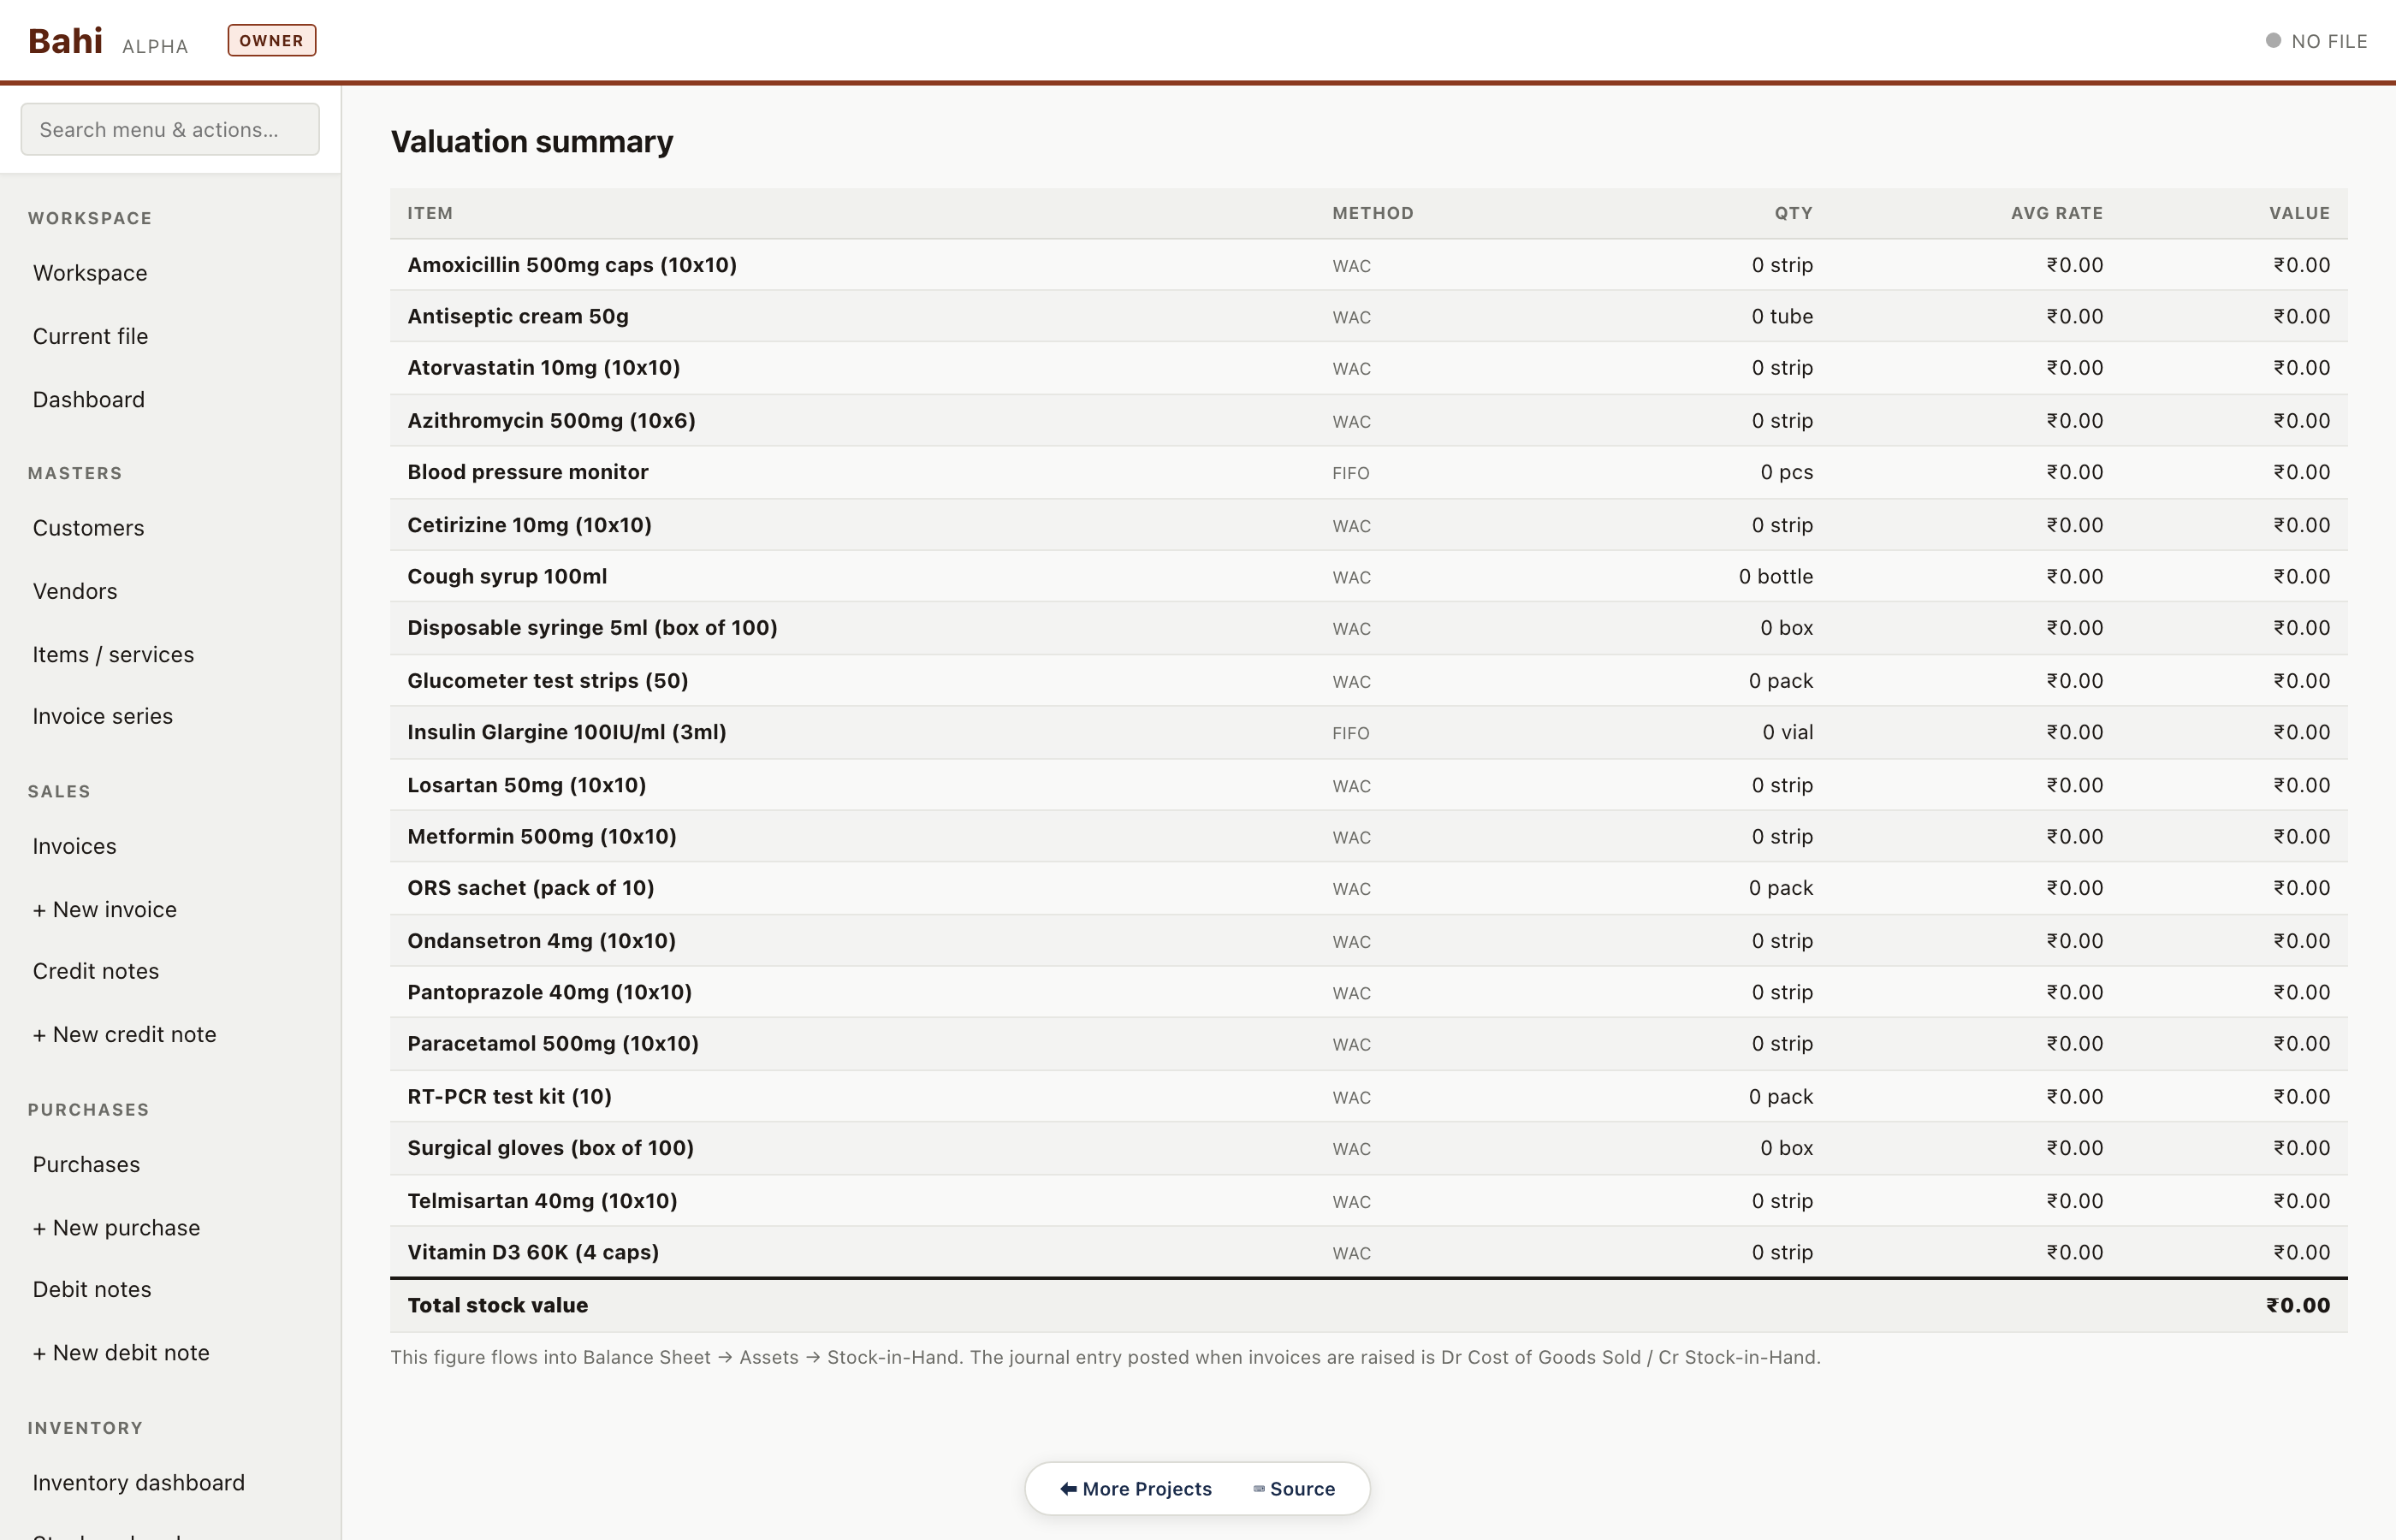Screen dimensions: 2396x1540
Task: Click the OWNER badge near the logo
Action: tap(271, 40)
